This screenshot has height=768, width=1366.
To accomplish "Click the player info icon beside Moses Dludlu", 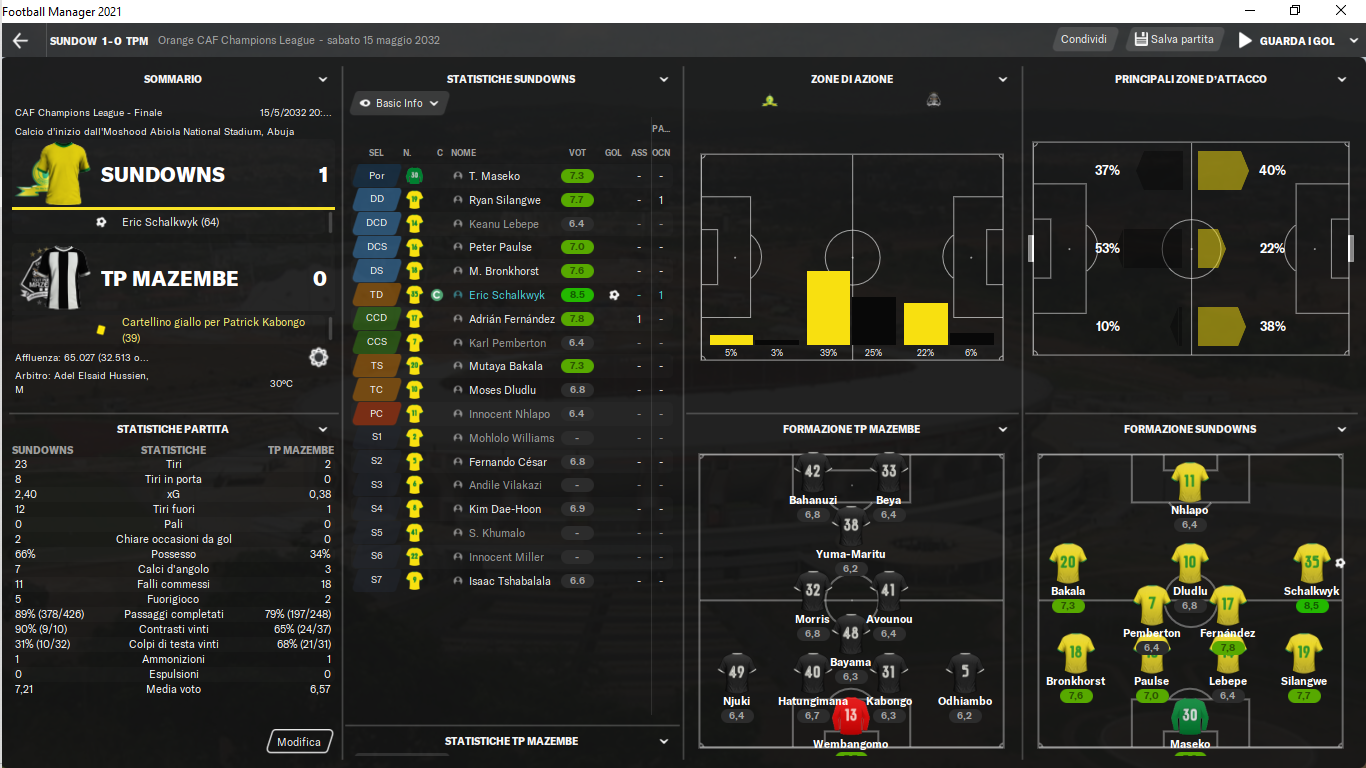I will coord(458,390).
